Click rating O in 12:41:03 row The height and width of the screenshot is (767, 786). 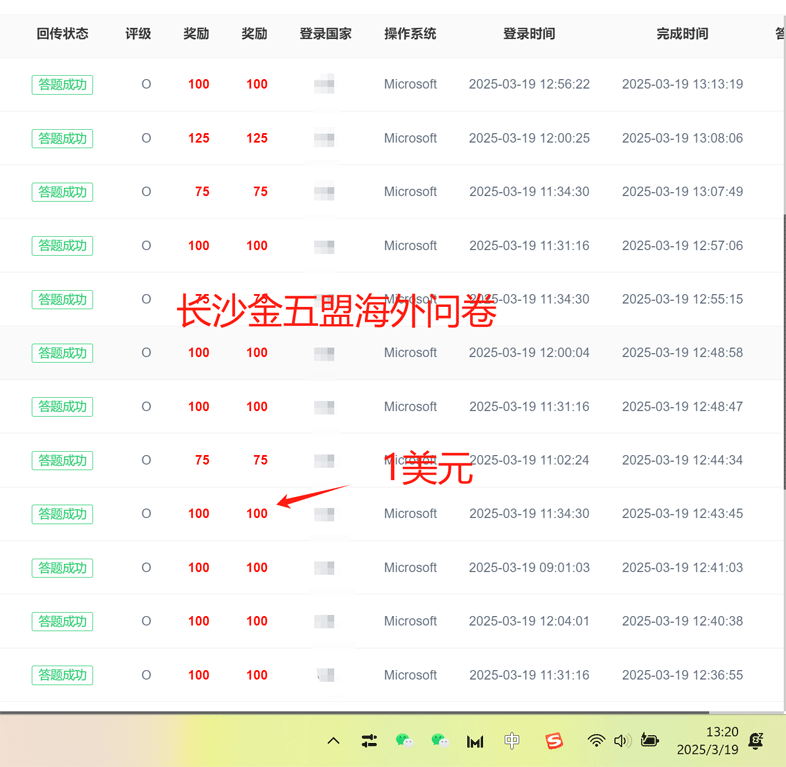146,567
